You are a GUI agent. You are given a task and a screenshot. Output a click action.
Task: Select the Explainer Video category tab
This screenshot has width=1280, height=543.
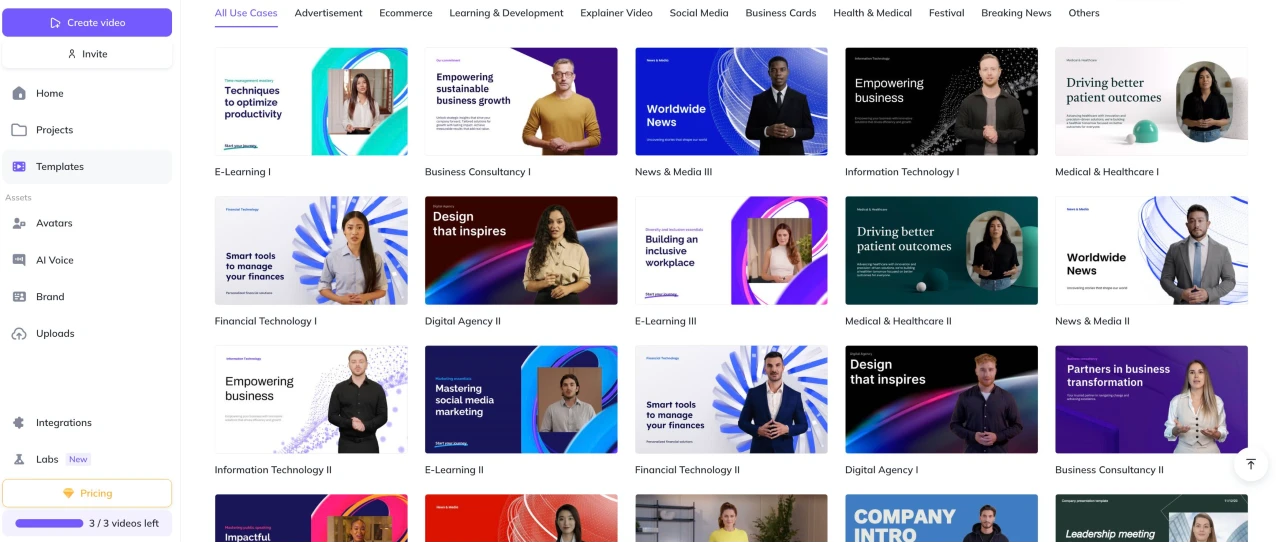click(616, 13)
